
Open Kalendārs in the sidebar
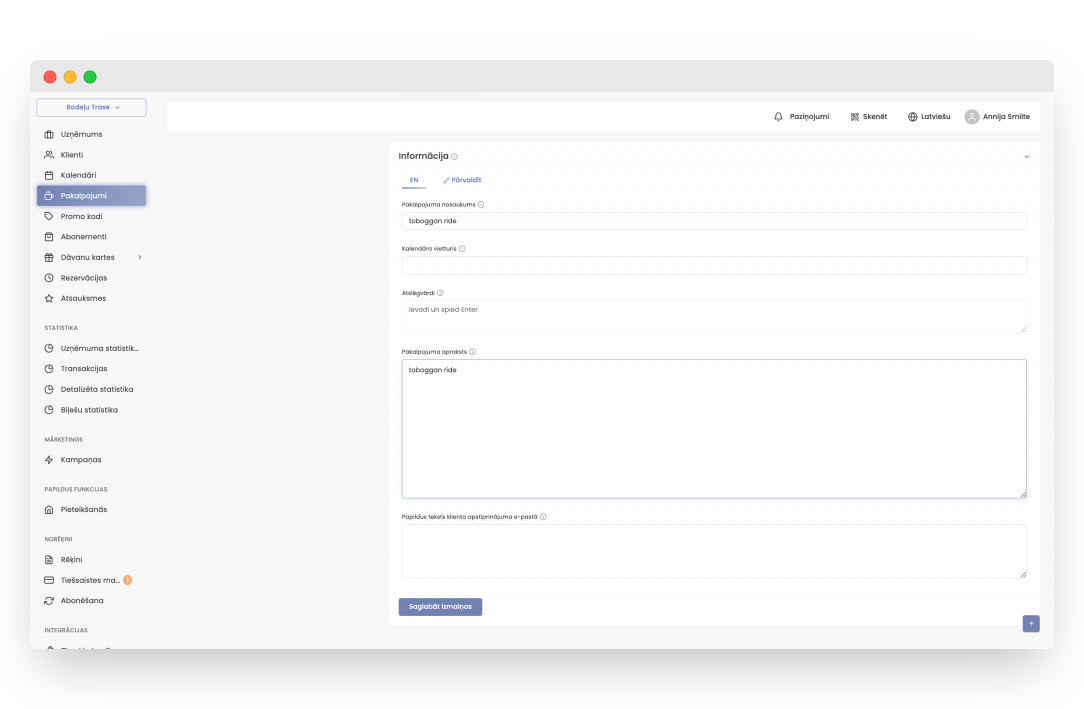78,175
